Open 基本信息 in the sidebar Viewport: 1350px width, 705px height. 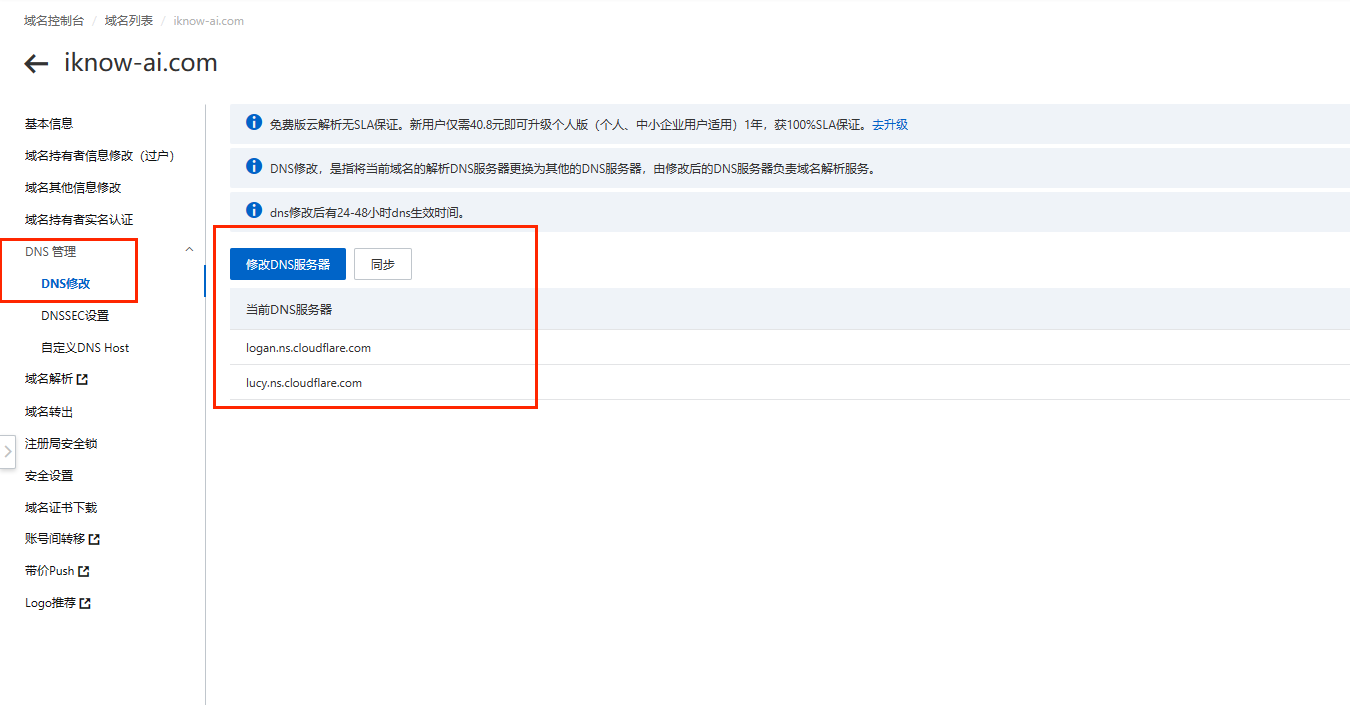49,124
